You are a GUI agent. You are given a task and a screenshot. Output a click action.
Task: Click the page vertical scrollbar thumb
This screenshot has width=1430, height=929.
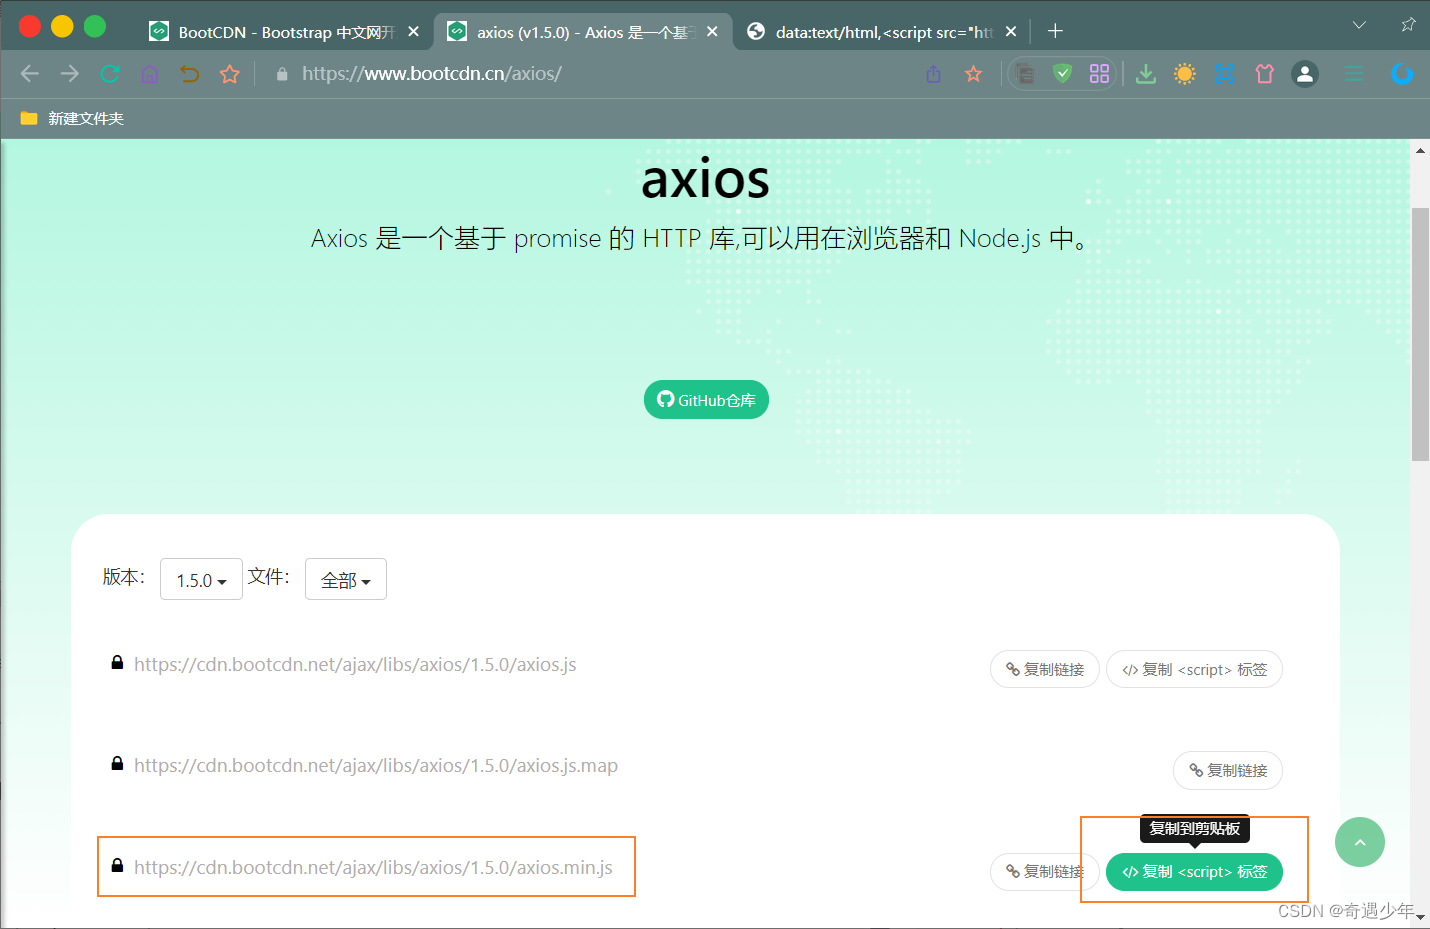(1420, 334)
